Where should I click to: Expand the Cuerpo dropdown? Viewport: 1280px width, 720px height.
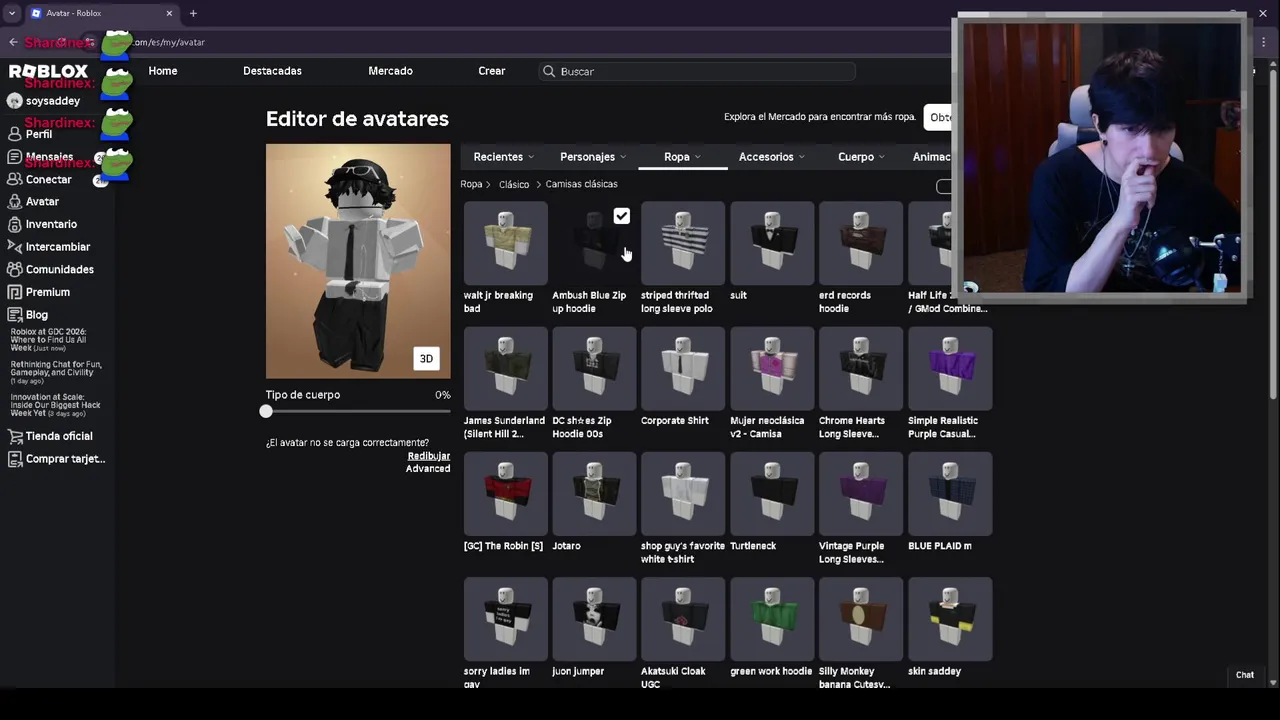point(861,157)
